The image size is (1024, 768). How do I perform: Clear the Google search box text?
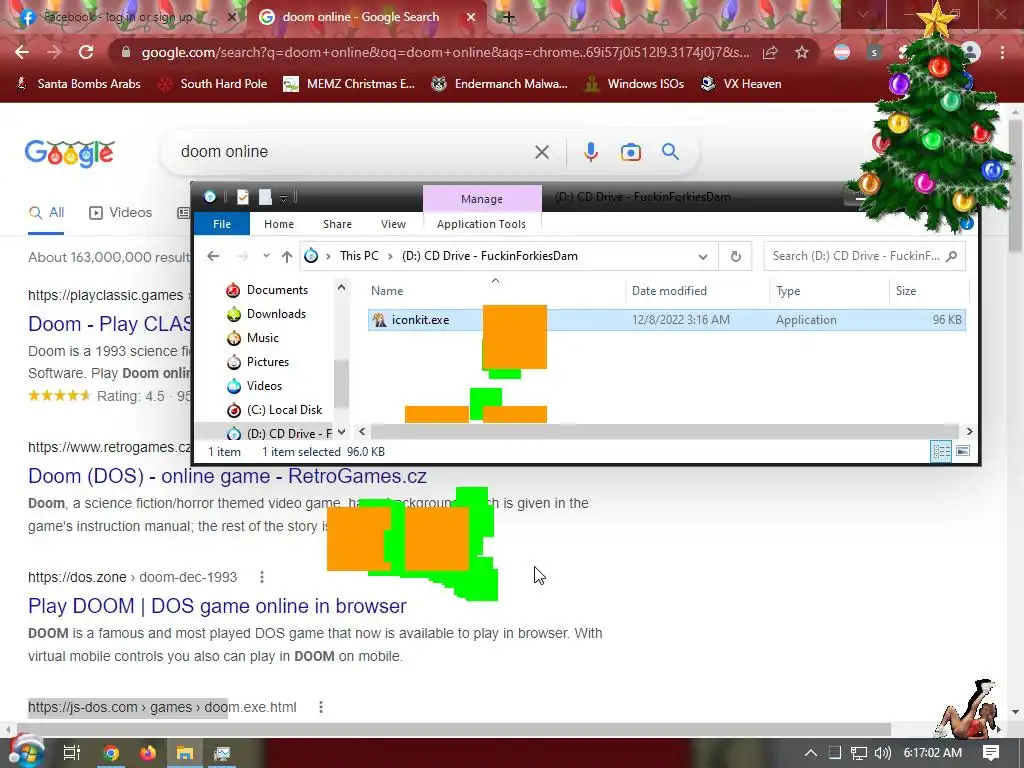[x=541, y=152]
